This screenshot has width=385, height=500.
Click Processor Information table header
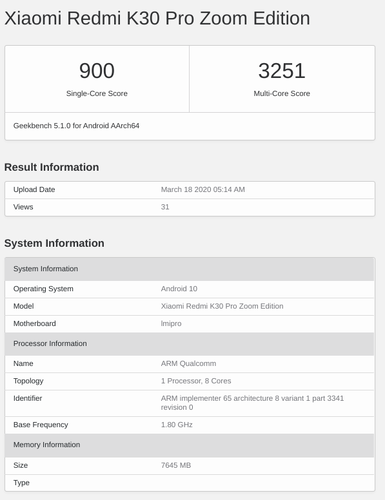click(190, 344)
